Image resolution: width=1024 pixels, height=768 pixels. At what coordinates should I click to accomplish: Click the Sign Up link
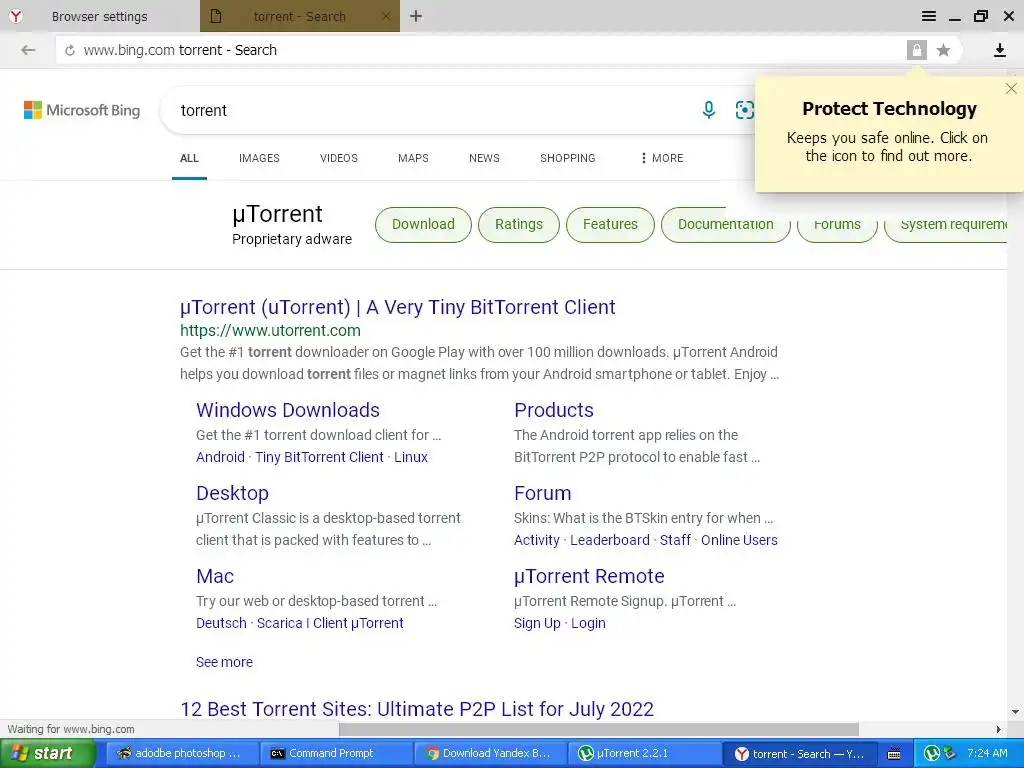pos(537,623)
